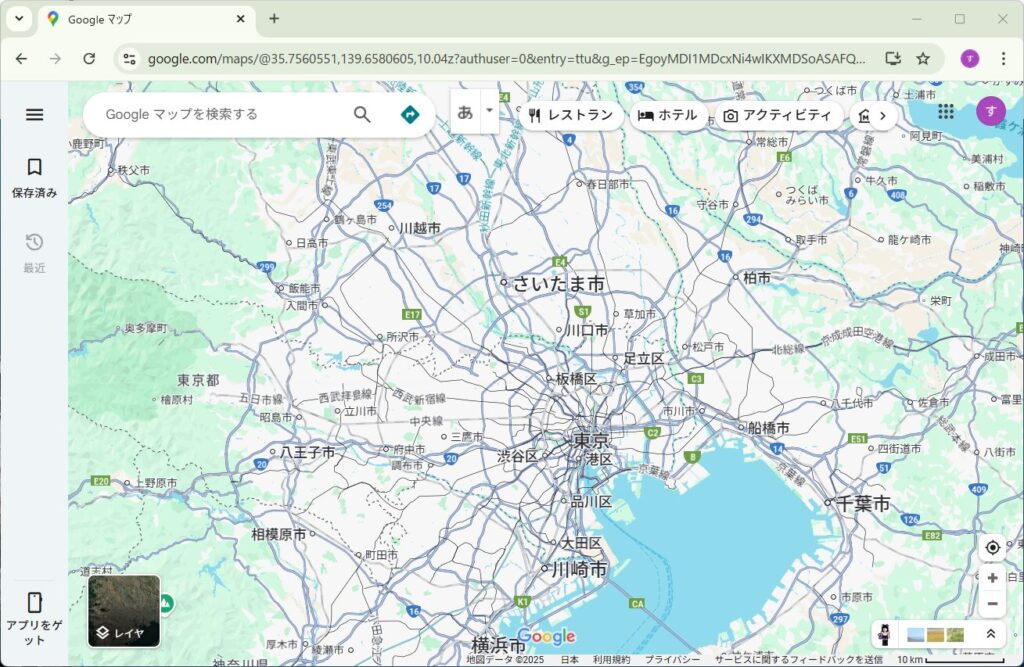Click the green park marker near レイヤ
This screenshot has height=667, width=1024.
(x=166, y=604)
